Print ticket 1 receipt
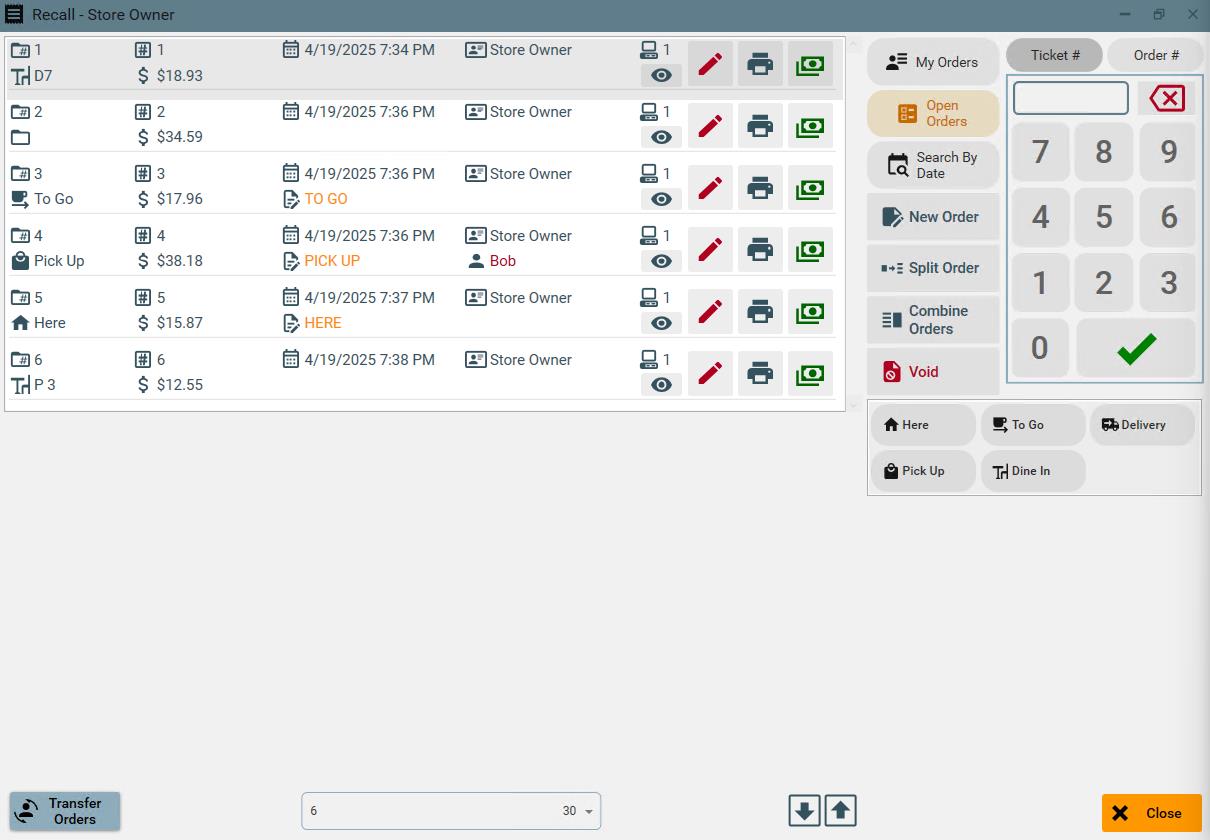This screenshot has width=1210, height=840. (x=760, y=64)
